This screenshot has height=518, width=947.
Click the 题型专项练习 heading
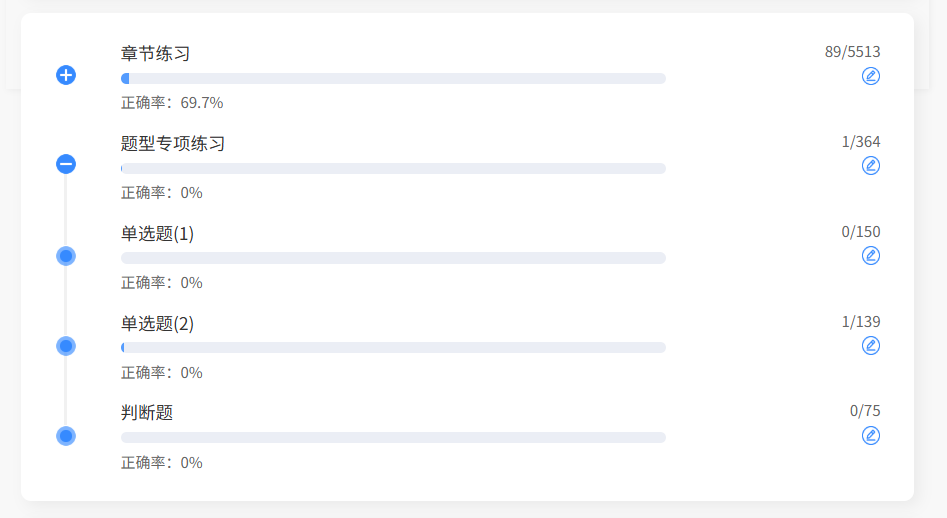pyautogui.click(x=173, y=144)
